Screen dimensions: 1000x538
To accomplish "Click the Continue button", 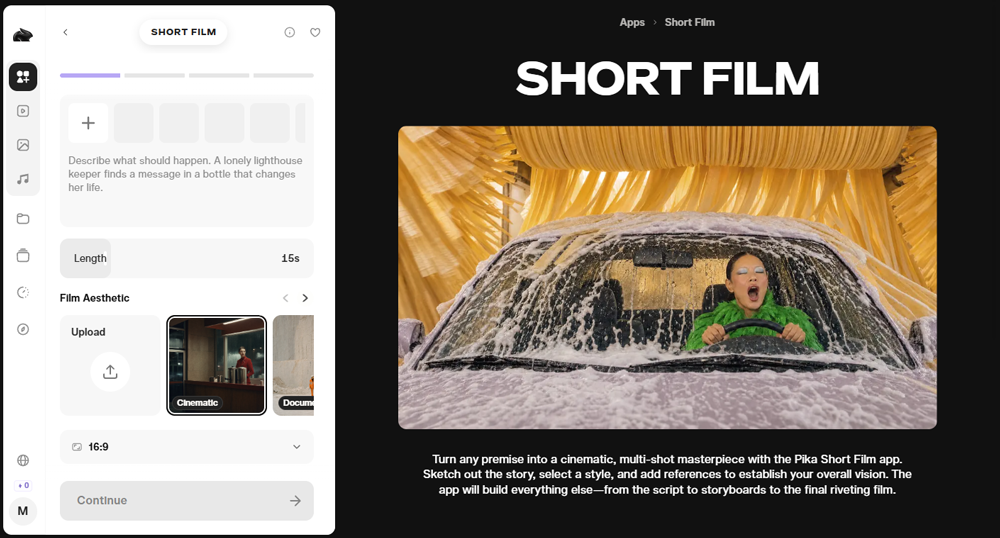I will pos(187,500).
